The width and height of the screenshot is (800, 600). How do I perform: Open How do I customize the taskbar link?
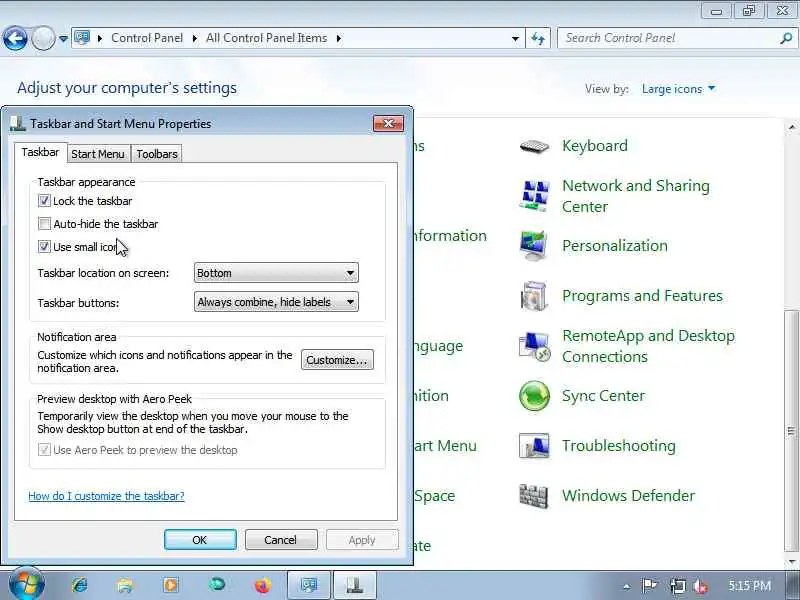[106, 496]
